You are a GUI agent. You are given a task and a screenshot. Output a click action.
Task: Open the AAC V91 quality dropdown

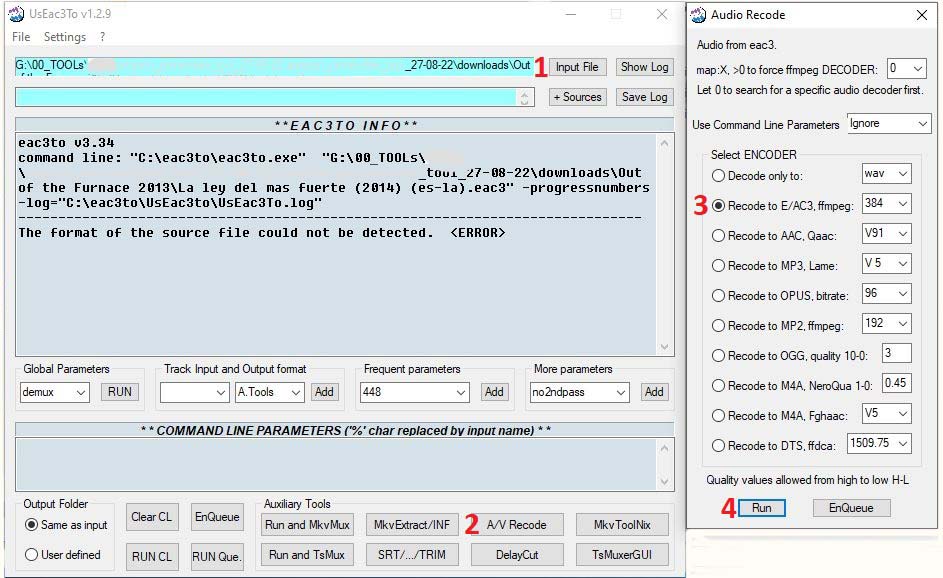[886, 234]
